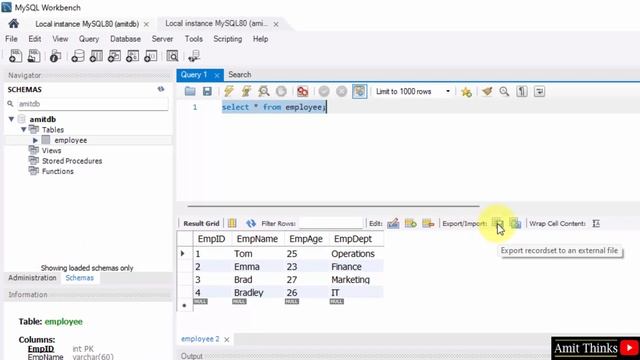Save query as snippet star icon
This screenshot has width=640, height=360.
click(x=466, y=92)
